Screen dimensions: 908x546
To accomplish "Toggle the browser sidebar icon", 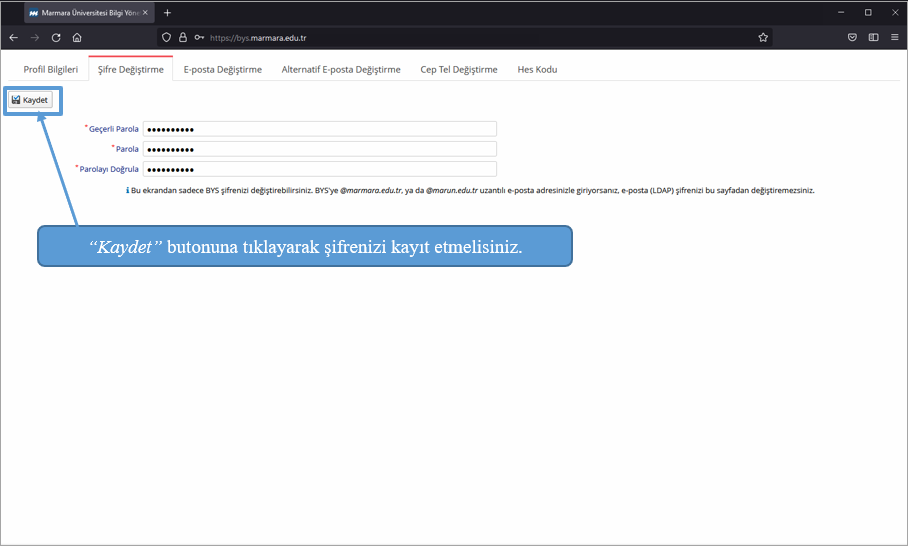I will (x=874, y=38).
